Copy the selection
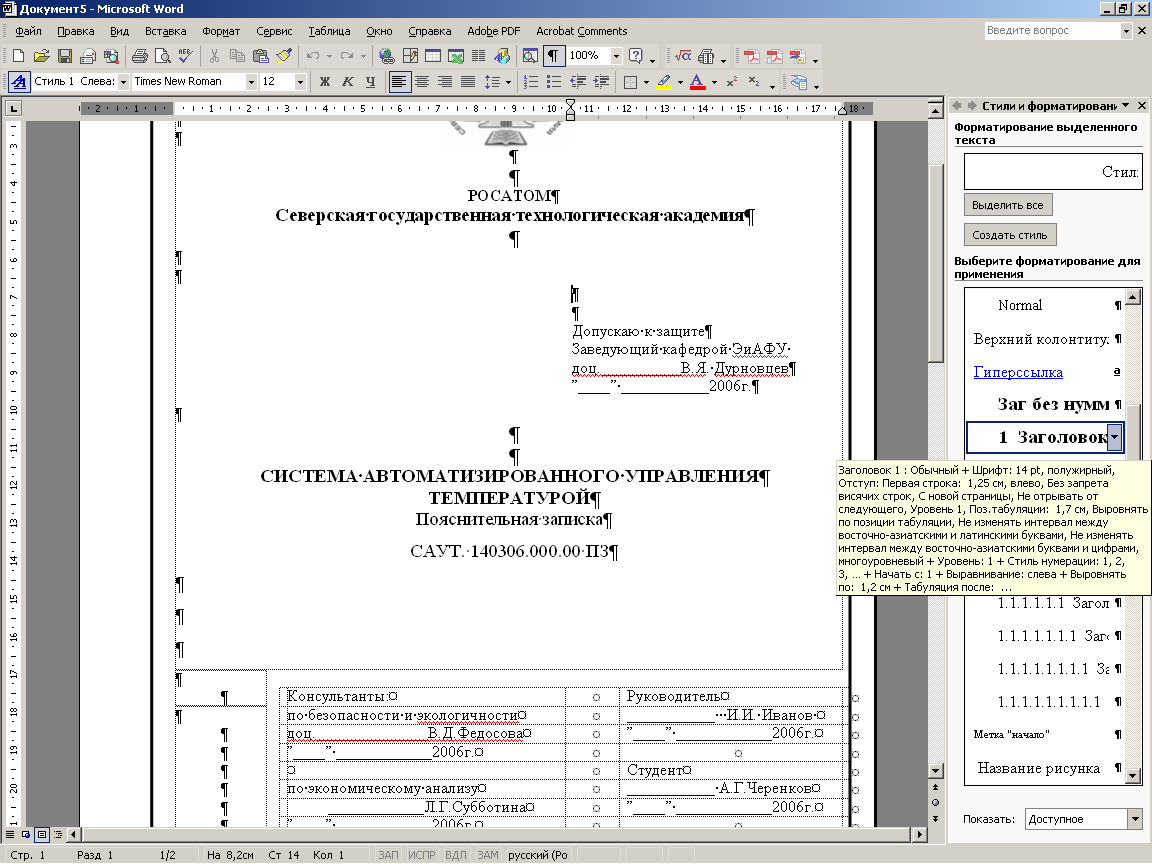Screen dimensions: 1152x864 237,56
